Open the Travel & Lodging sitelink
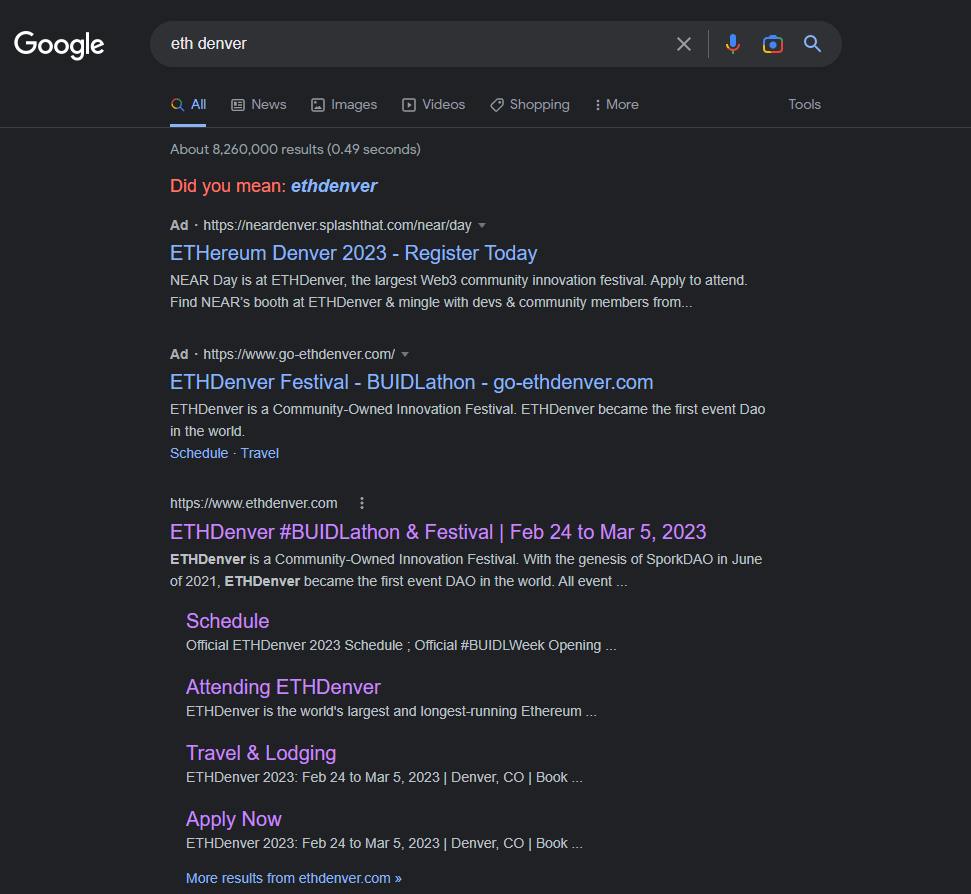This screenshot has height=894, width=971. coord(261,753)
